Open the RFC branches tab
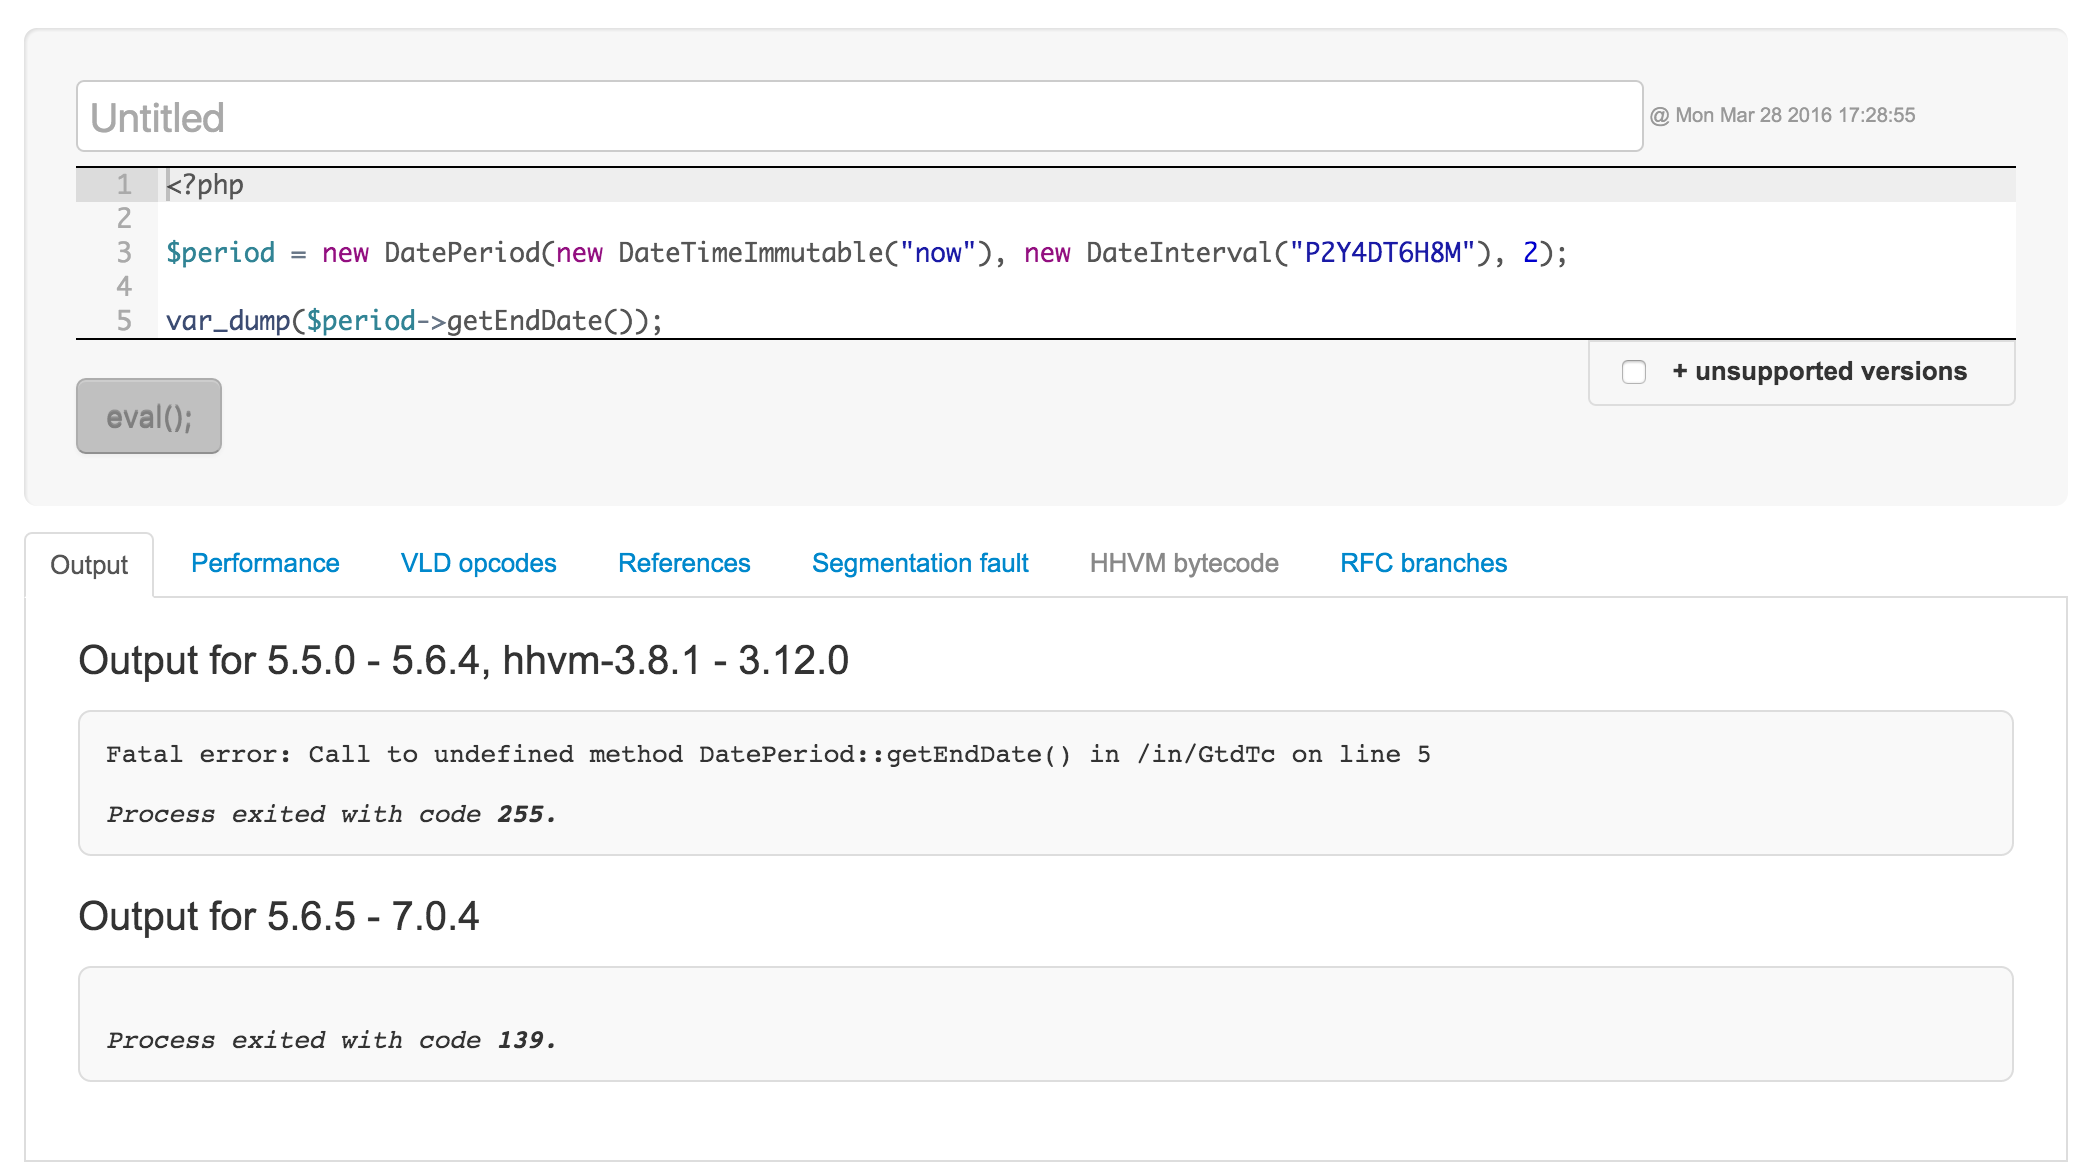Viewport: 2084px width, 1174px height. (1423, 563)
